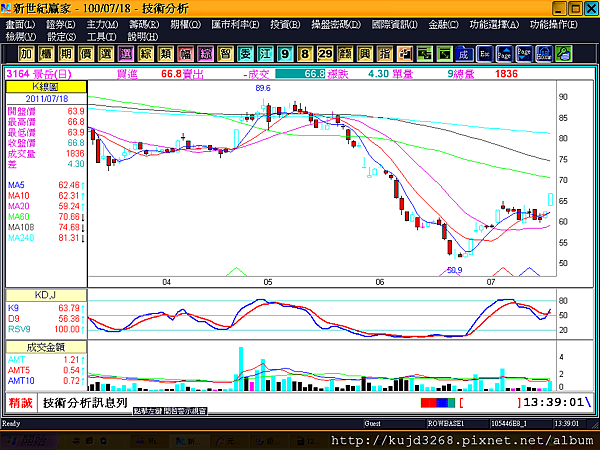
Task: Click the green split-window toolbar icon
Action: [x=424, y=54]
